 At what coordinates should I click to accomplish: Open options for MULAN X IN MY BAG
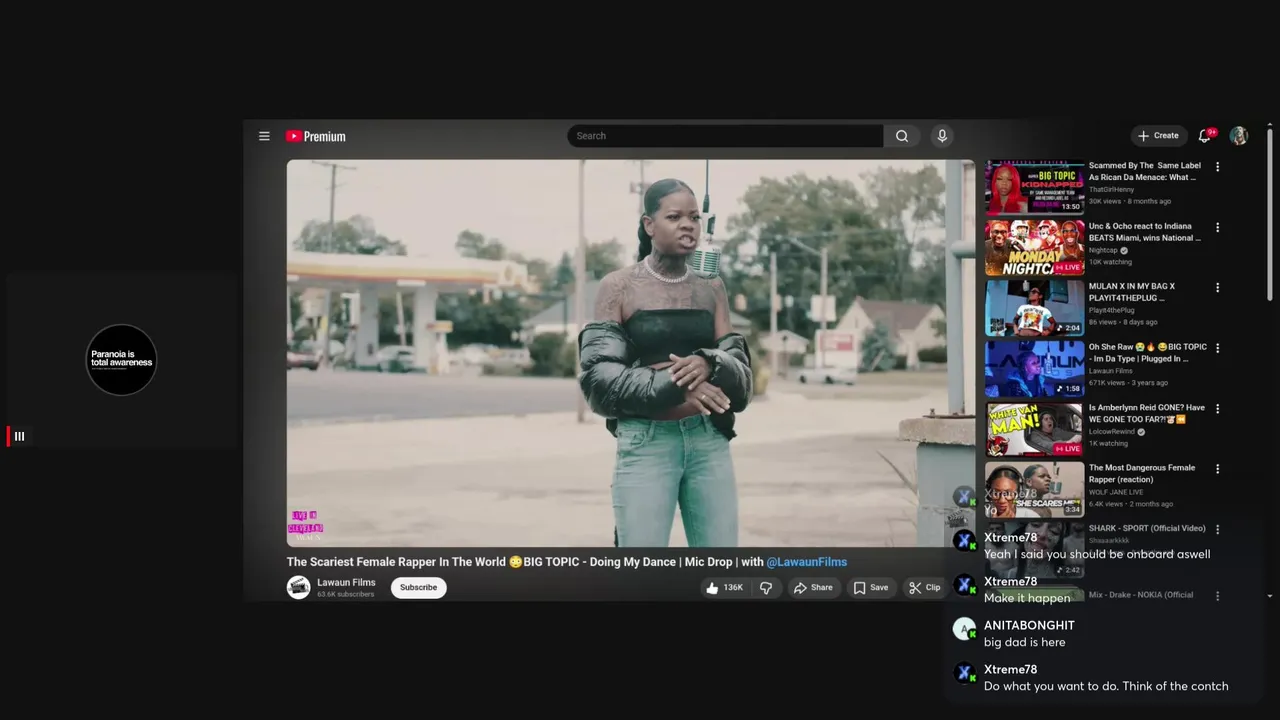(x=1217, y=287)
